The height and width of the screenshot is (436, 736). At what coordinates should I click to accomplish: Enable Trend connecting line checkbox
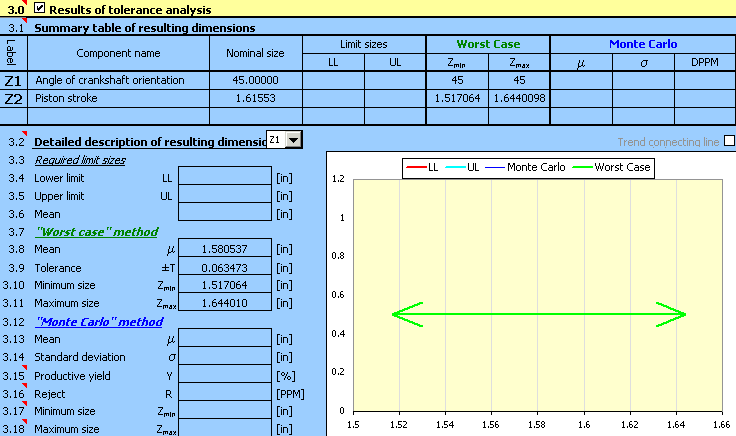[x=729, y=141]
